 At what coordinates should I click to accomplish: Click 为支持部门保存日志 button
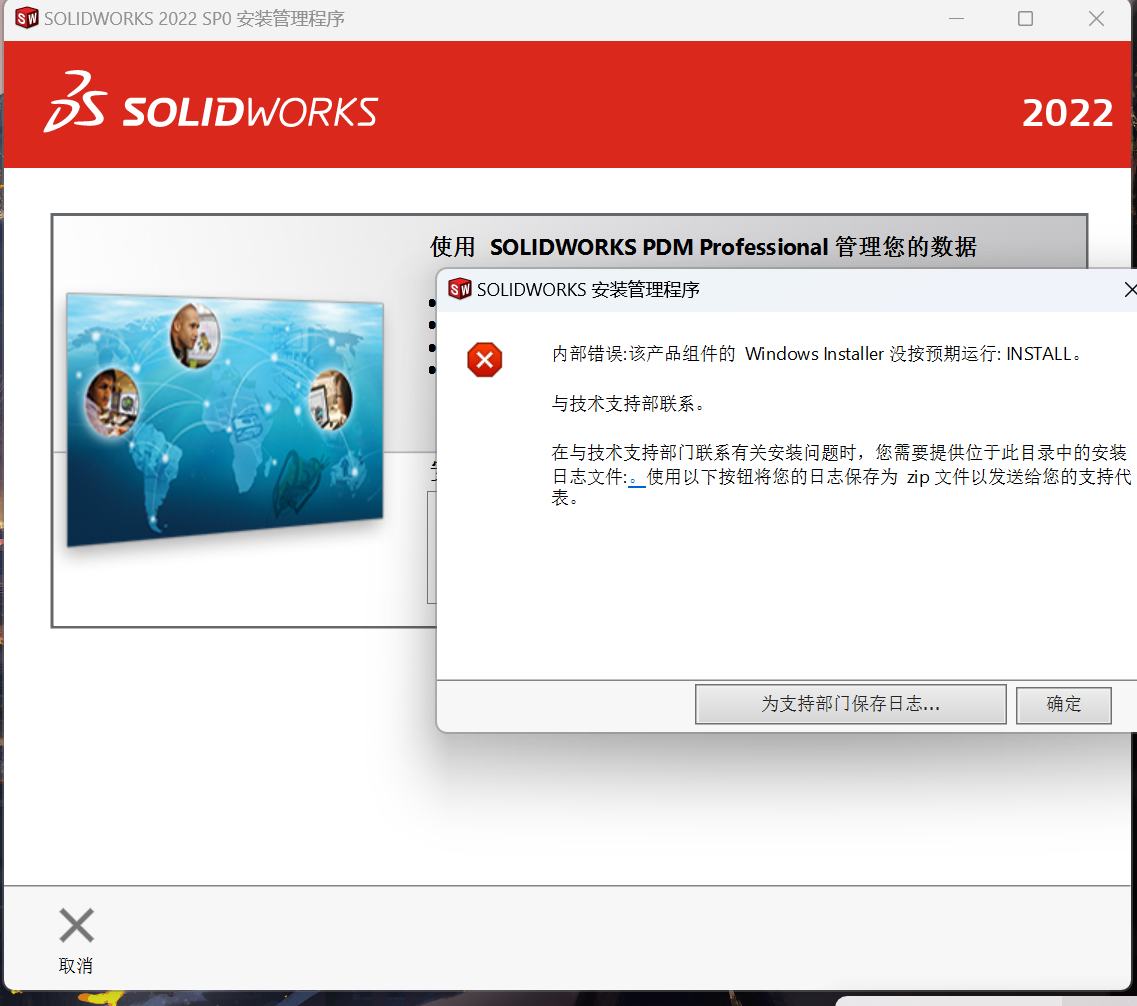click(850, 704)
